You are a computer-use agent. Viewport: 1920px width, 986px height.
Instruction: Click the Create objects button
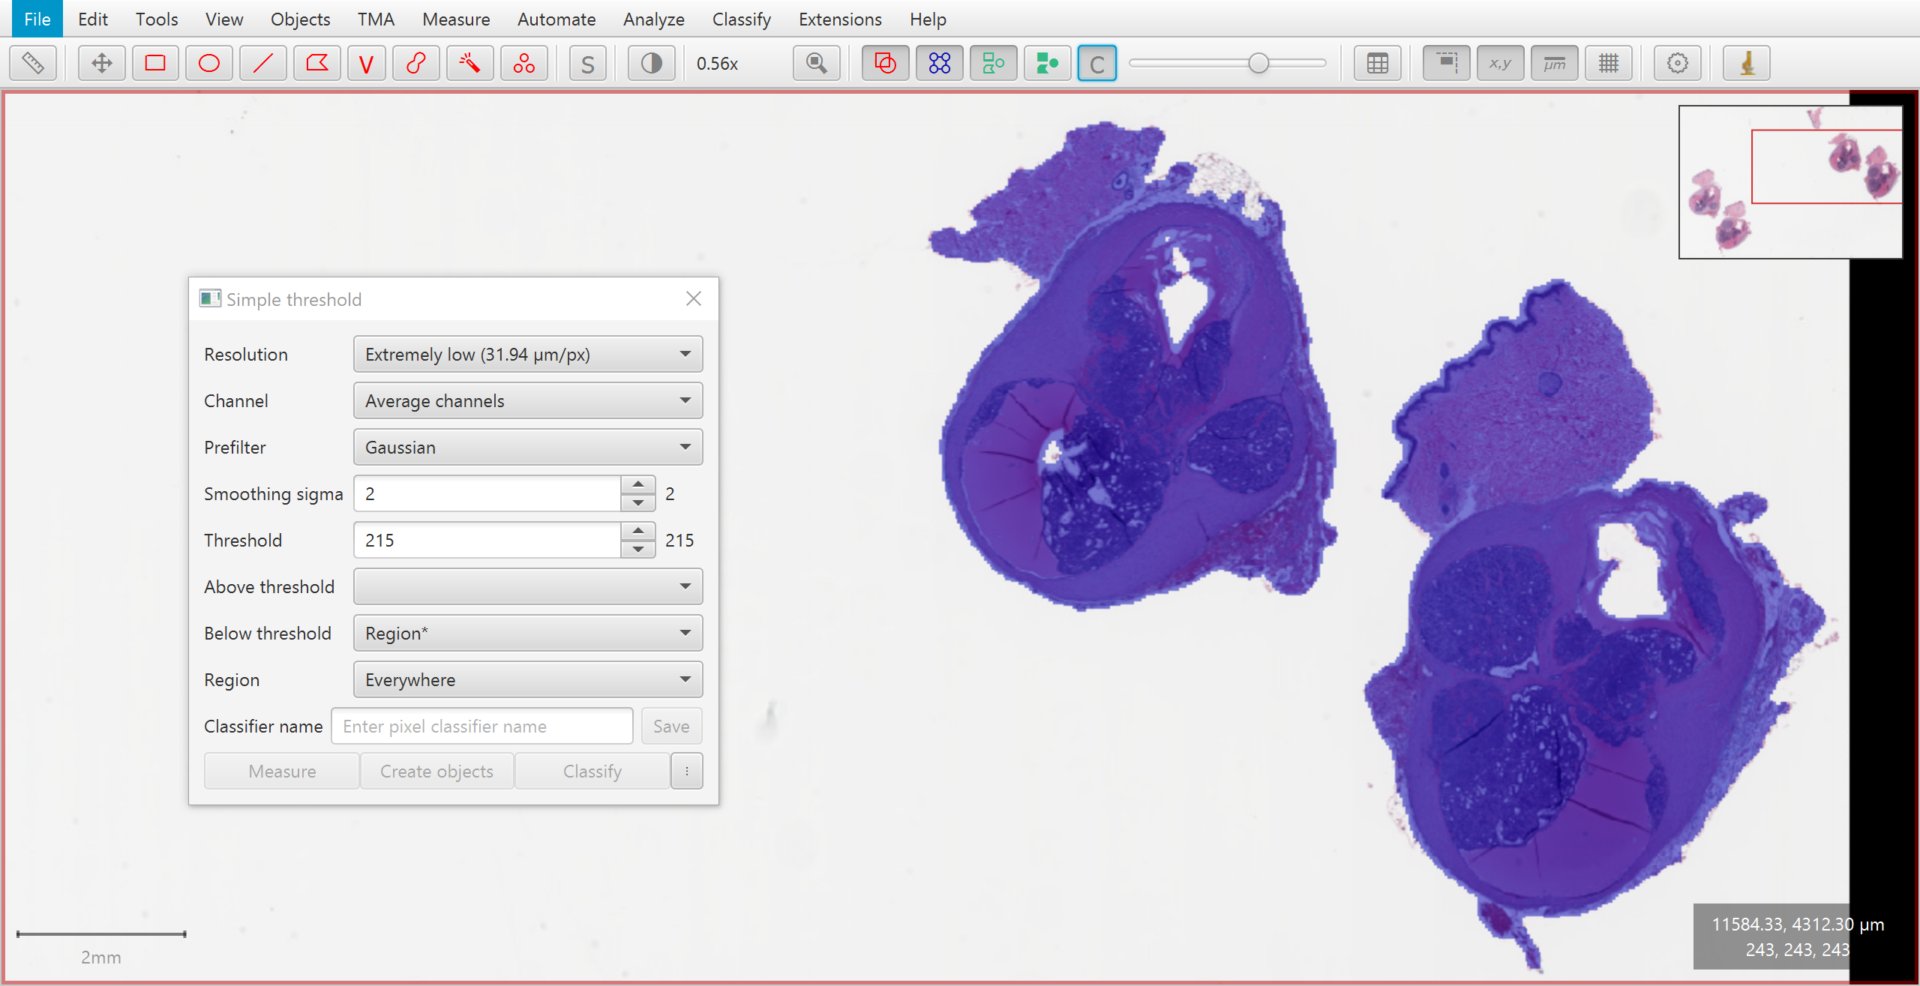pos(437,771)
